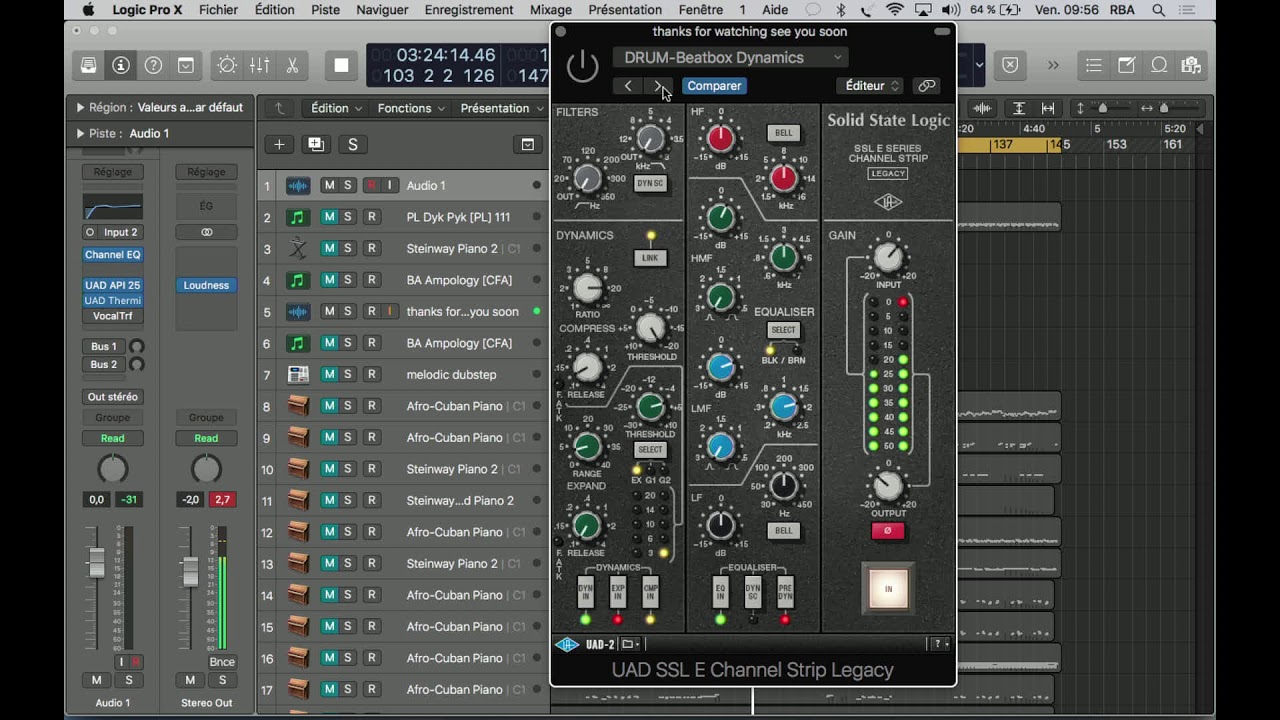Open the Loop Browser icon
1280x720 pixels.
click(1159, 65)
